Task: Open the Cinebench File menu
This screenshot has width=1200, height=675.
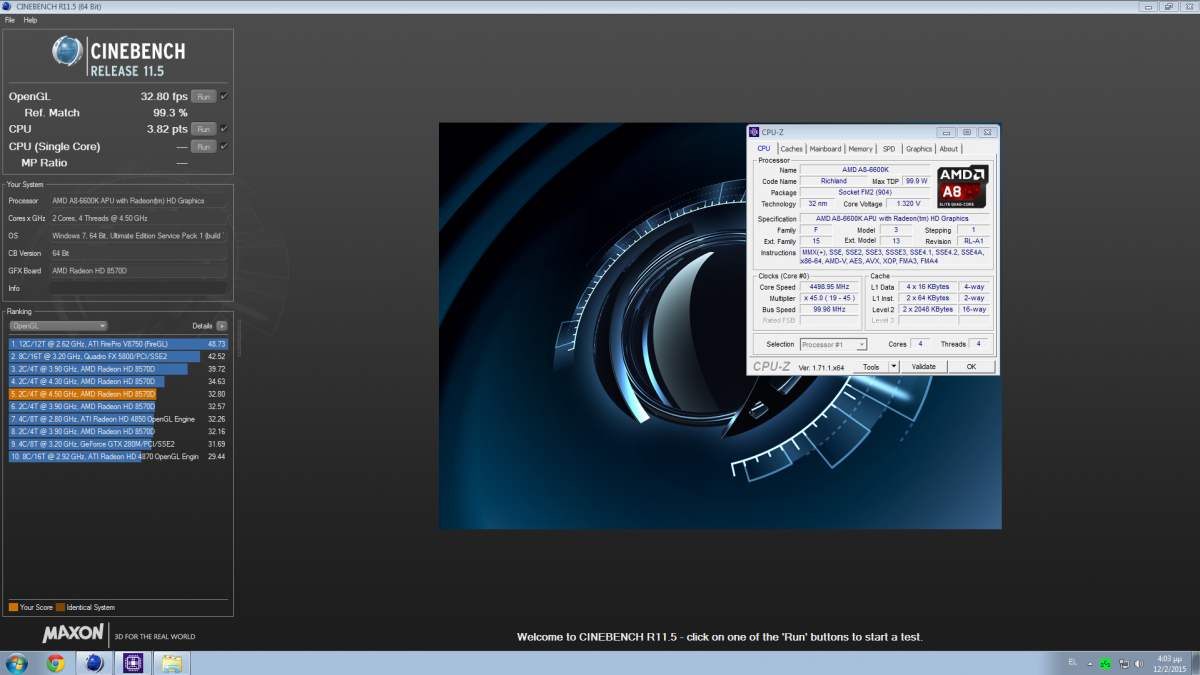Action: (10, 20)
